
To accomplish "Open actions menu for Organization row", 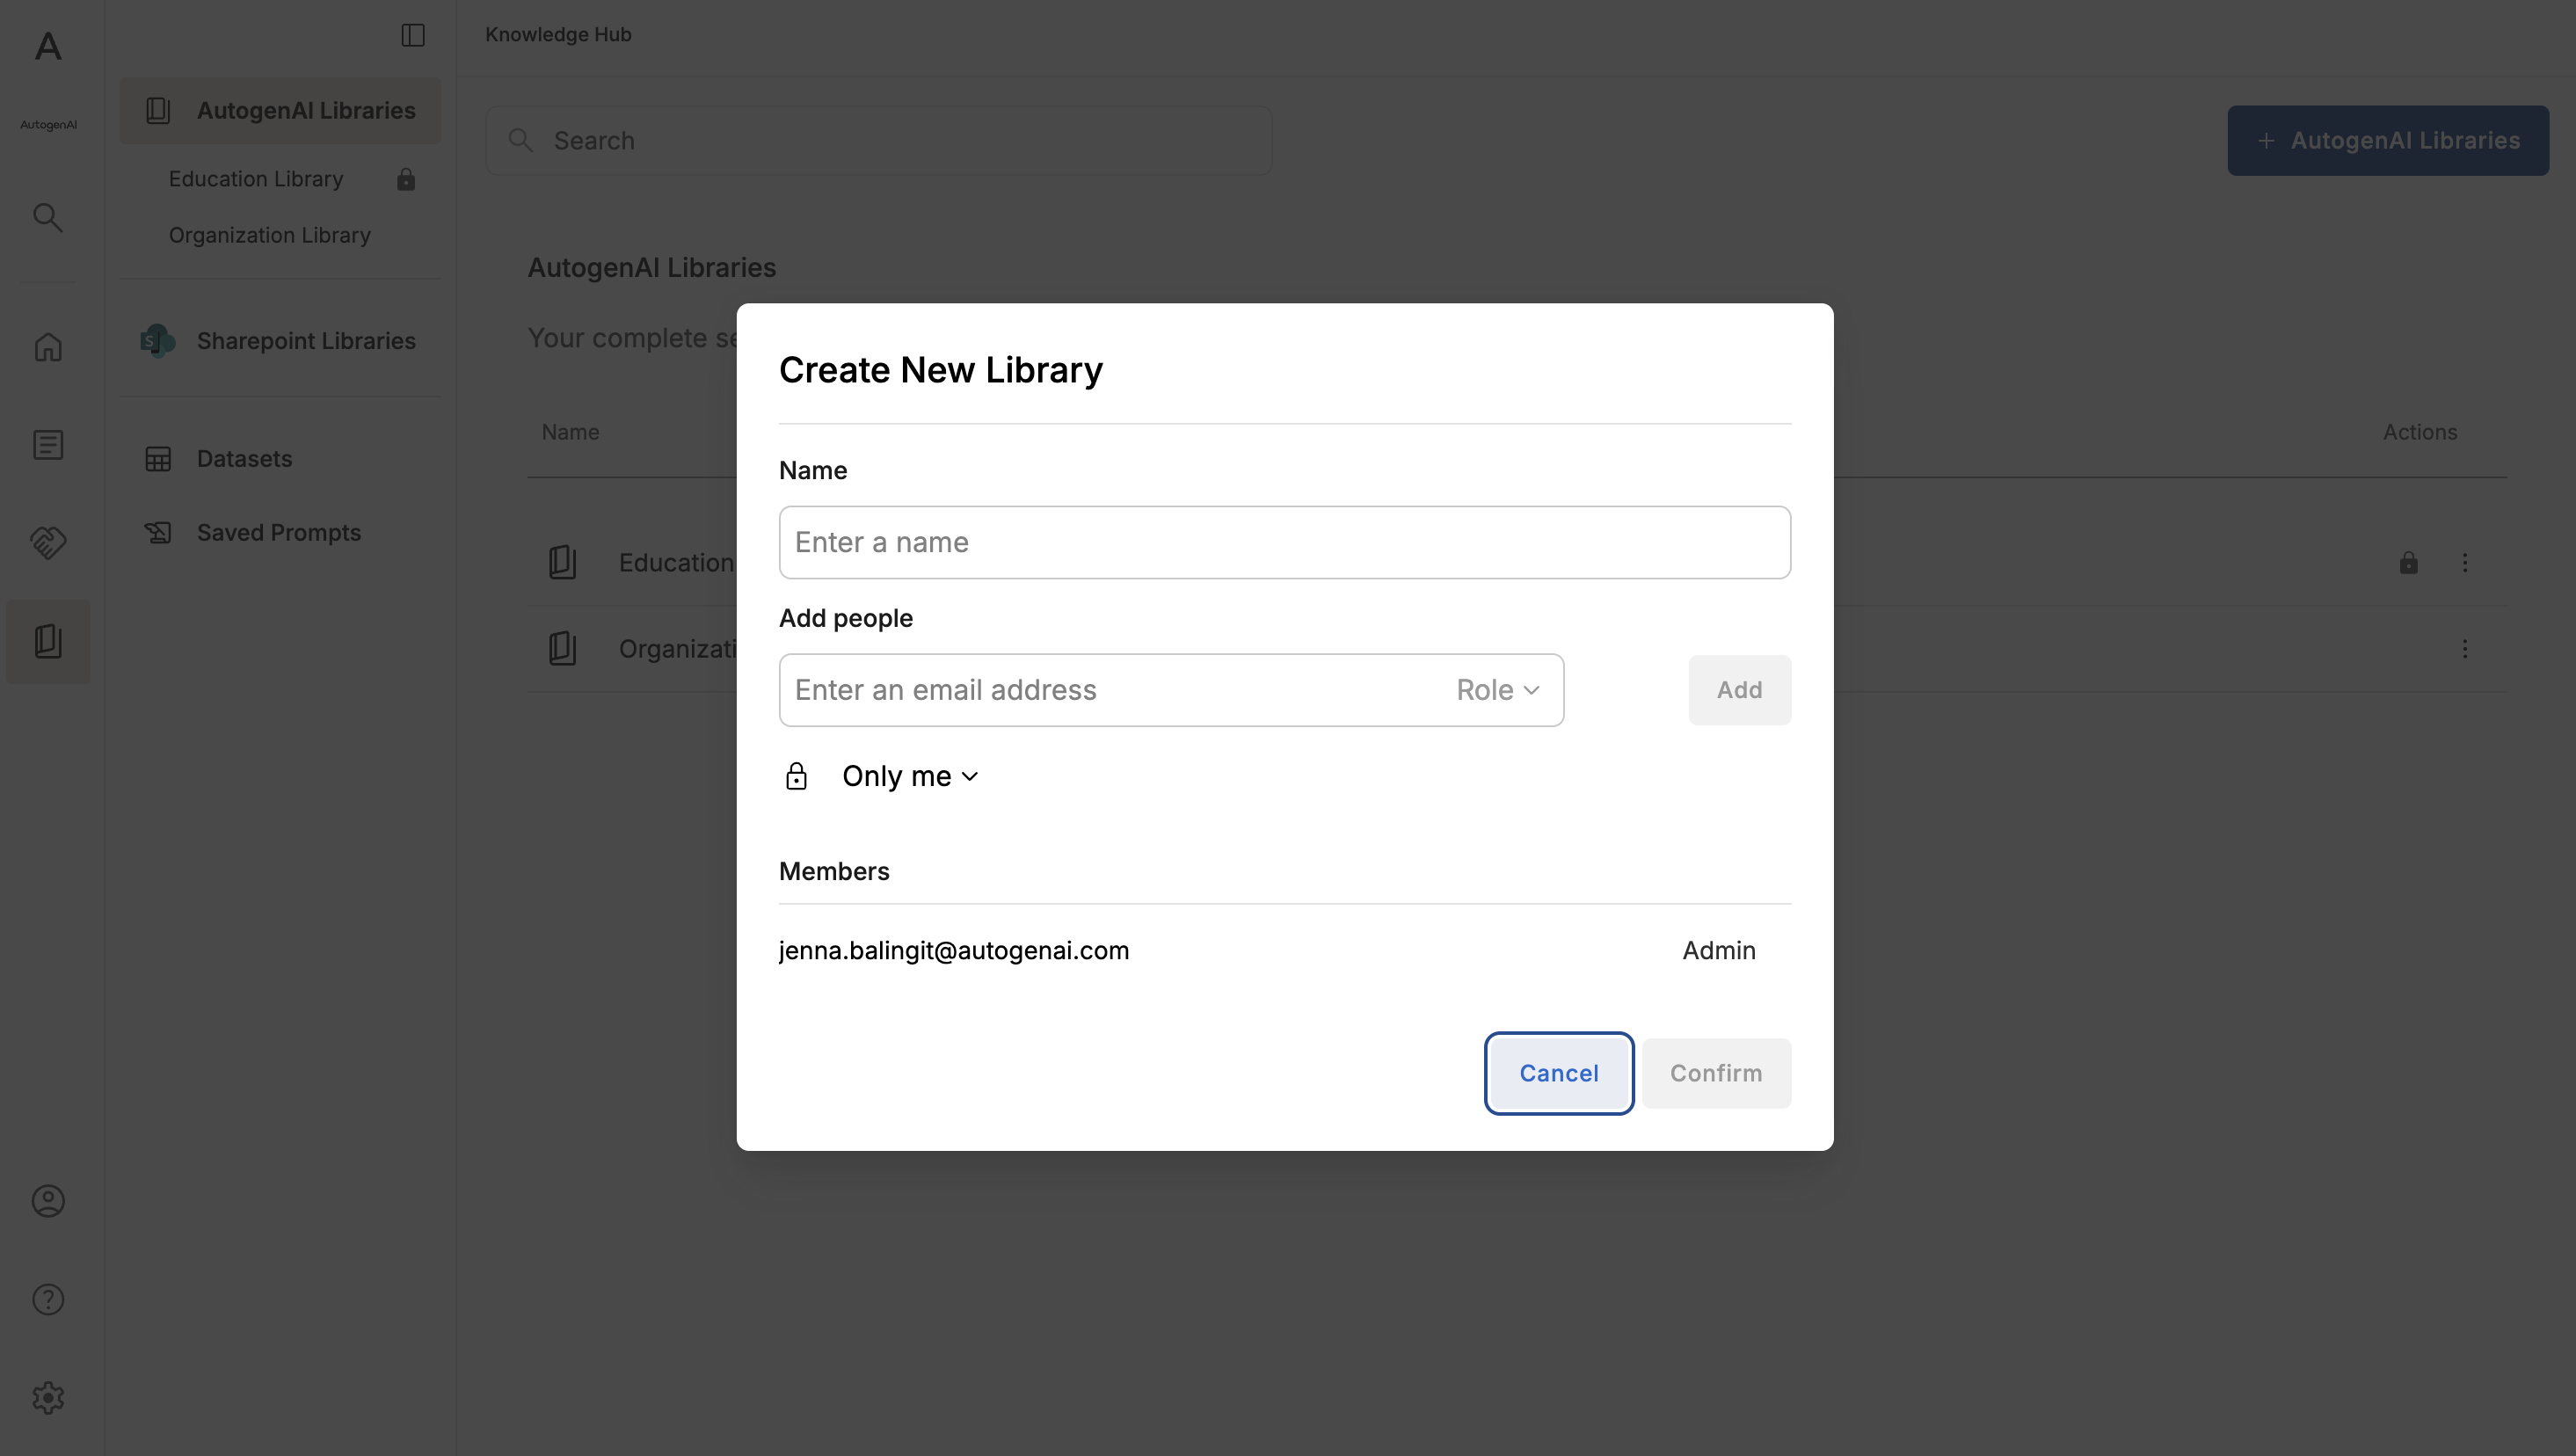I will click(2465, 649).
